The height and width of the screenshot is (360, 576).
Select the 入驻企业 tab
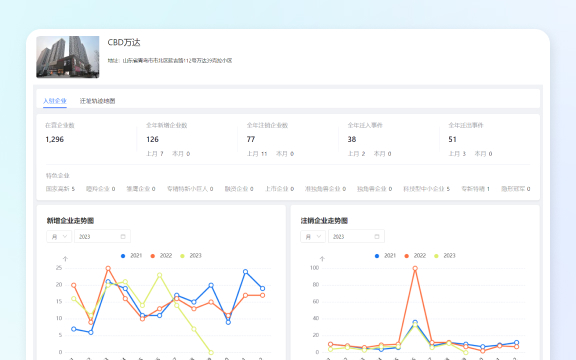pyautogui.click(x=55, y=101)
